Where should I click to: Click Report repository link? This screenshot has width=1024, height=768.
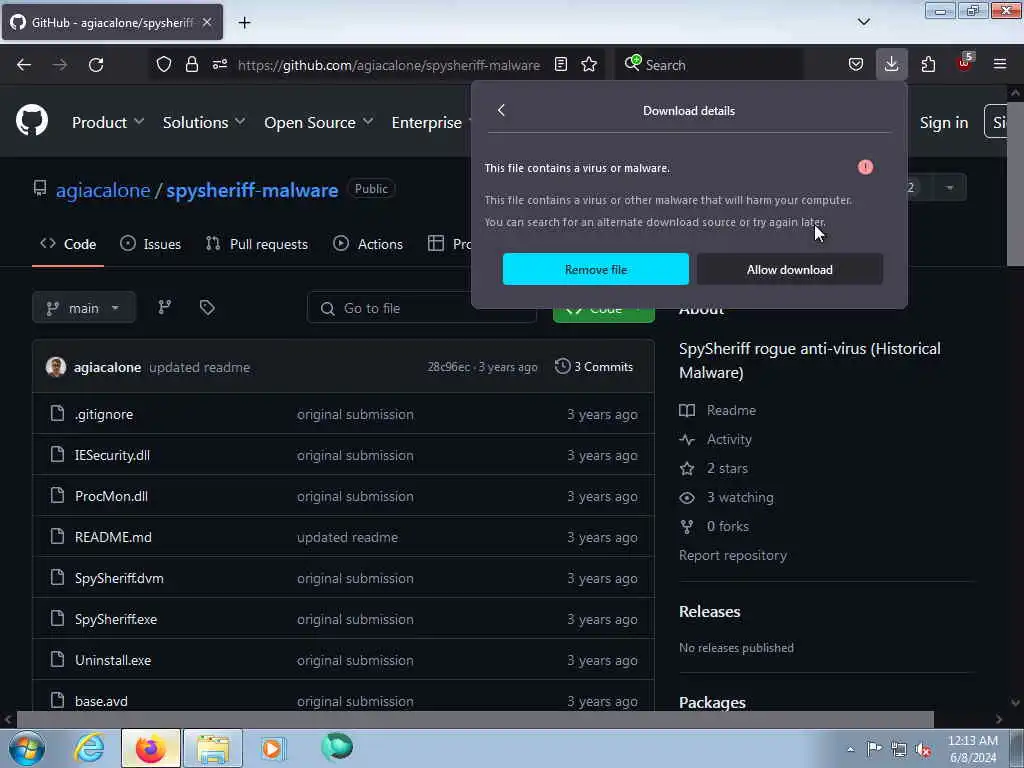point(733,555)
